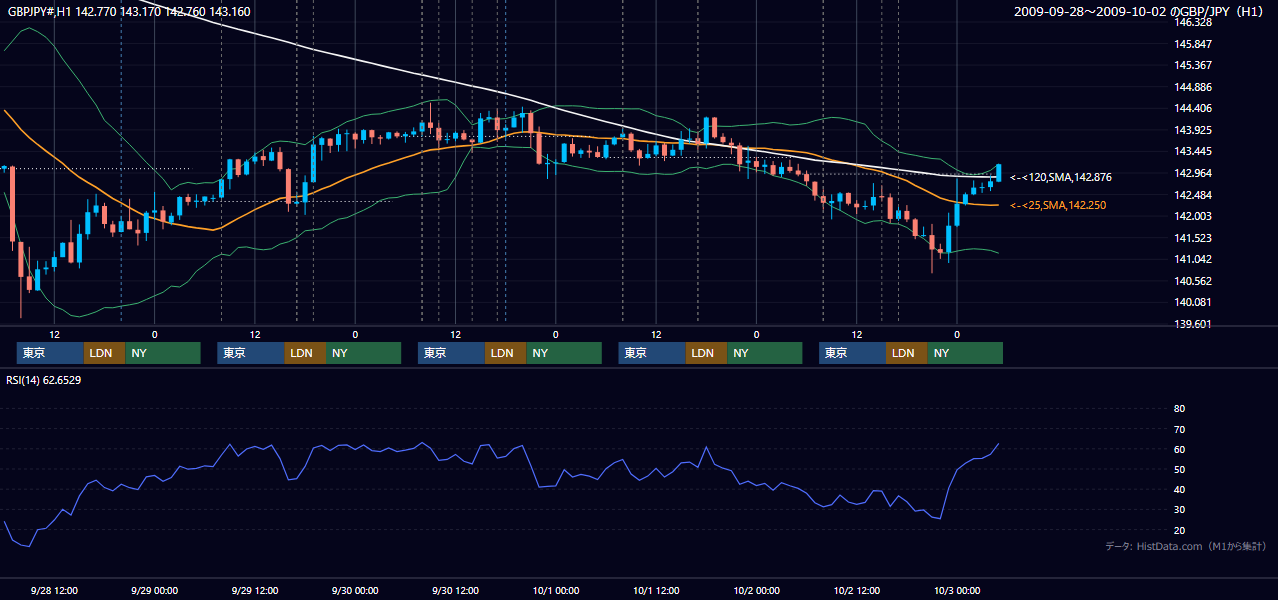Click RSI scale level 30
This screenshot has height=600, width=1278.
tap(1179, 510)
